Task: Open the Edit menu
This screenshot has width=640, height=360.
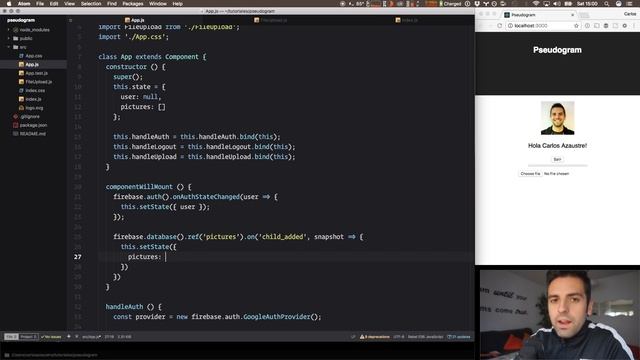Action: click(x=54, y=4)
